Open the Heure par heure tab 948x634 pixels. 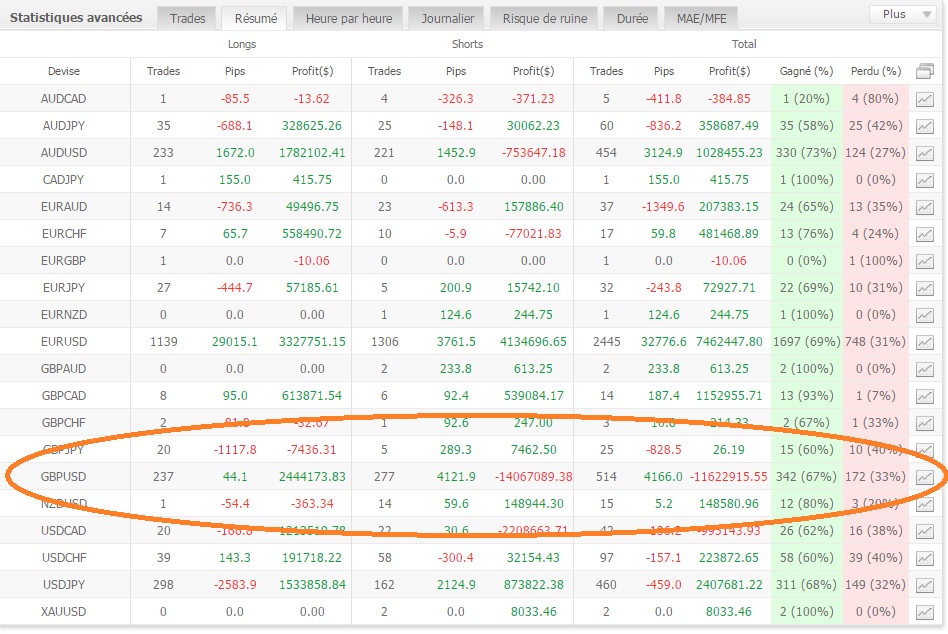point(349,18)
